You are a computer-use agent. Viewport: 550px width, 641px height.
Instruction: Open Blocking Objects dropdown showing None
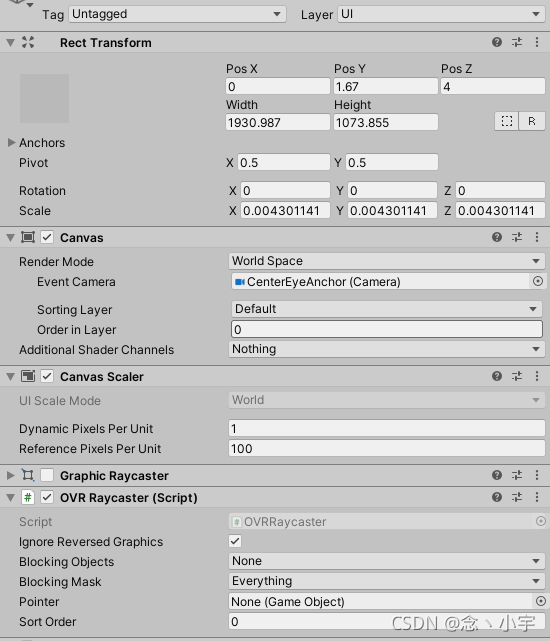pos(387,561)
